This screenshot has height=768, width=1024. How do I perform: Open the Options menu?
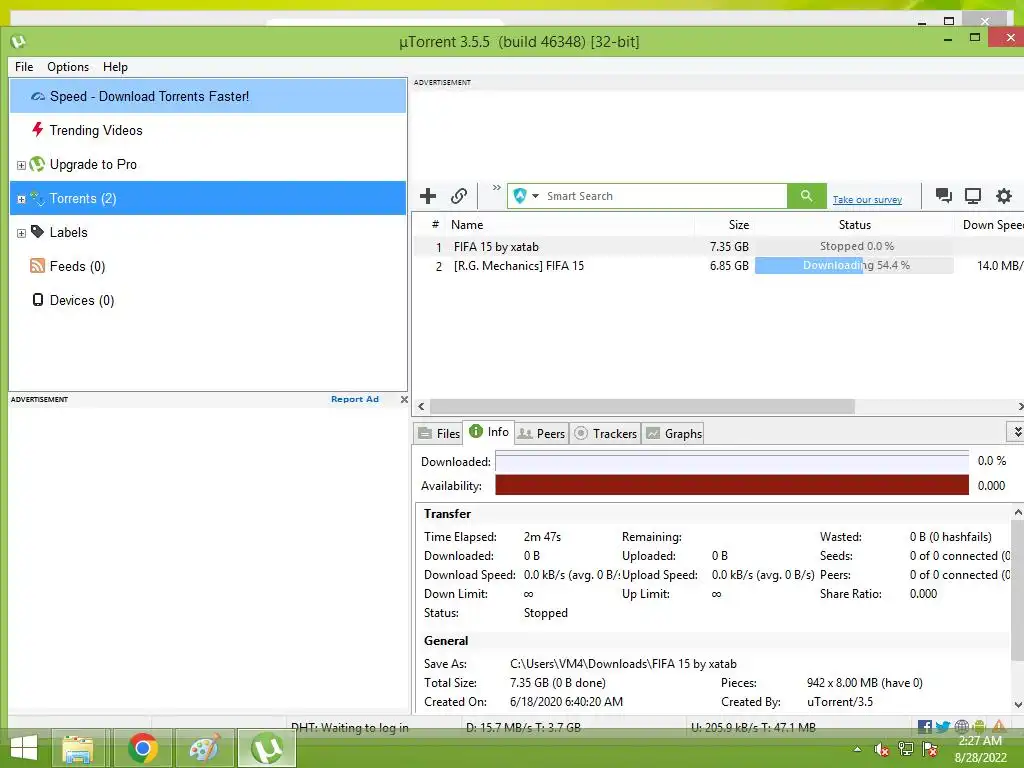[68, 67]
